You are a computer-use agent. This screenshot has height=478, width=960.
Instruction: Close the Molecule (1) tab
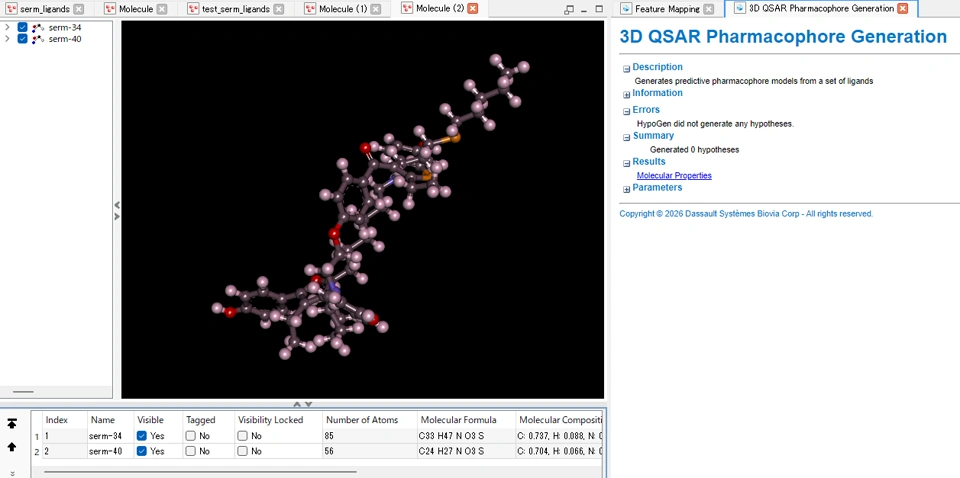[376, 9]
